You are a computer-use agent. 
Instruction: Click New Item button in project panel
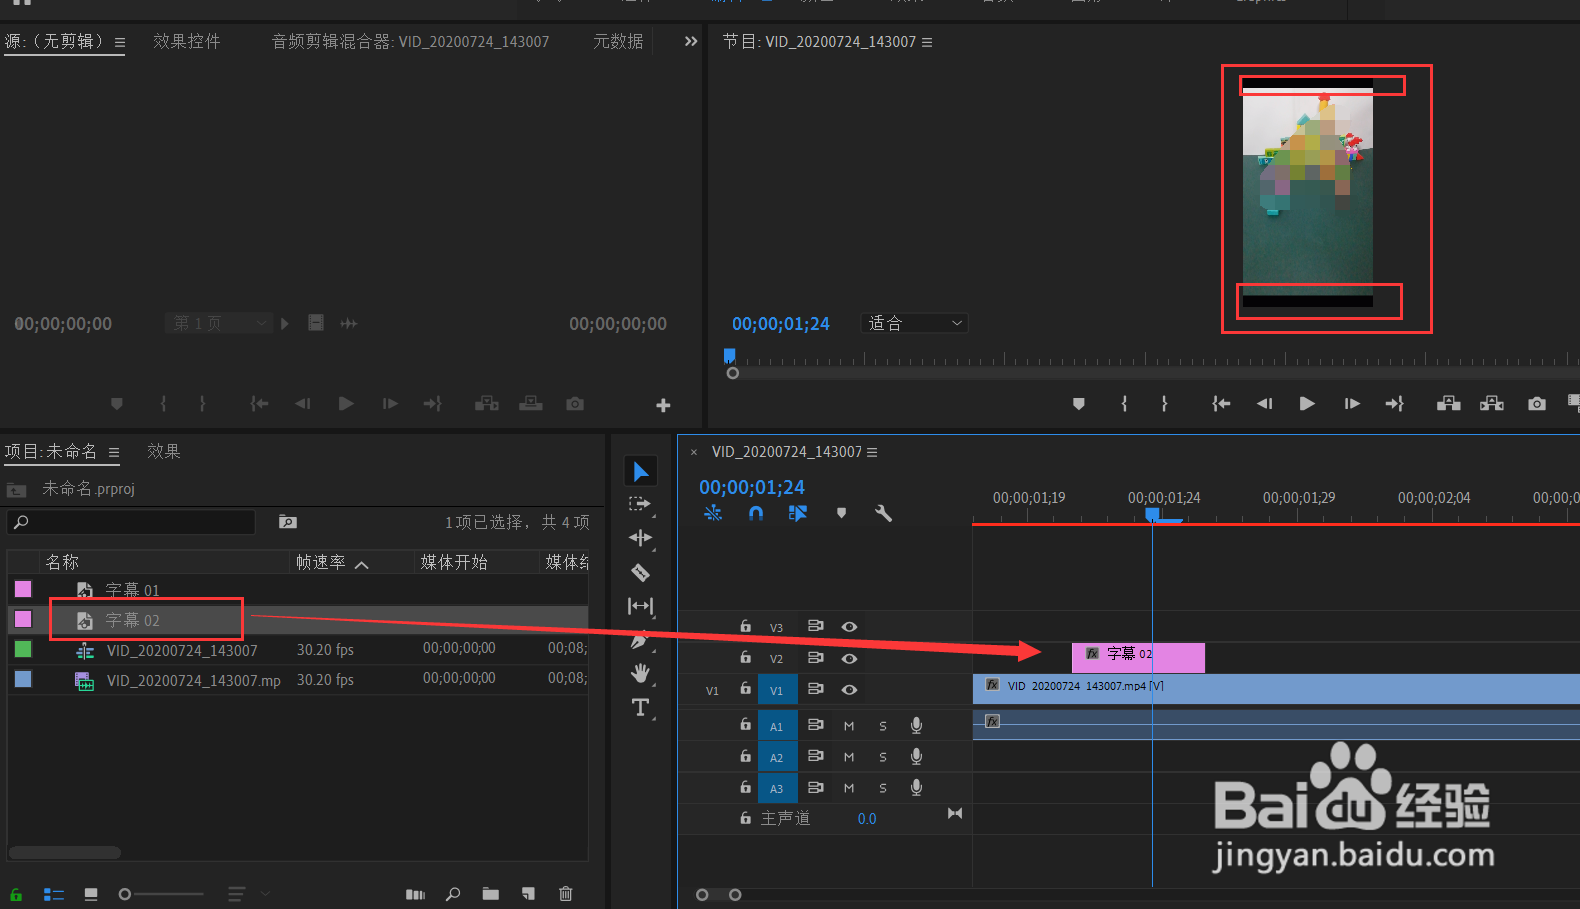(x=528, y=894)
